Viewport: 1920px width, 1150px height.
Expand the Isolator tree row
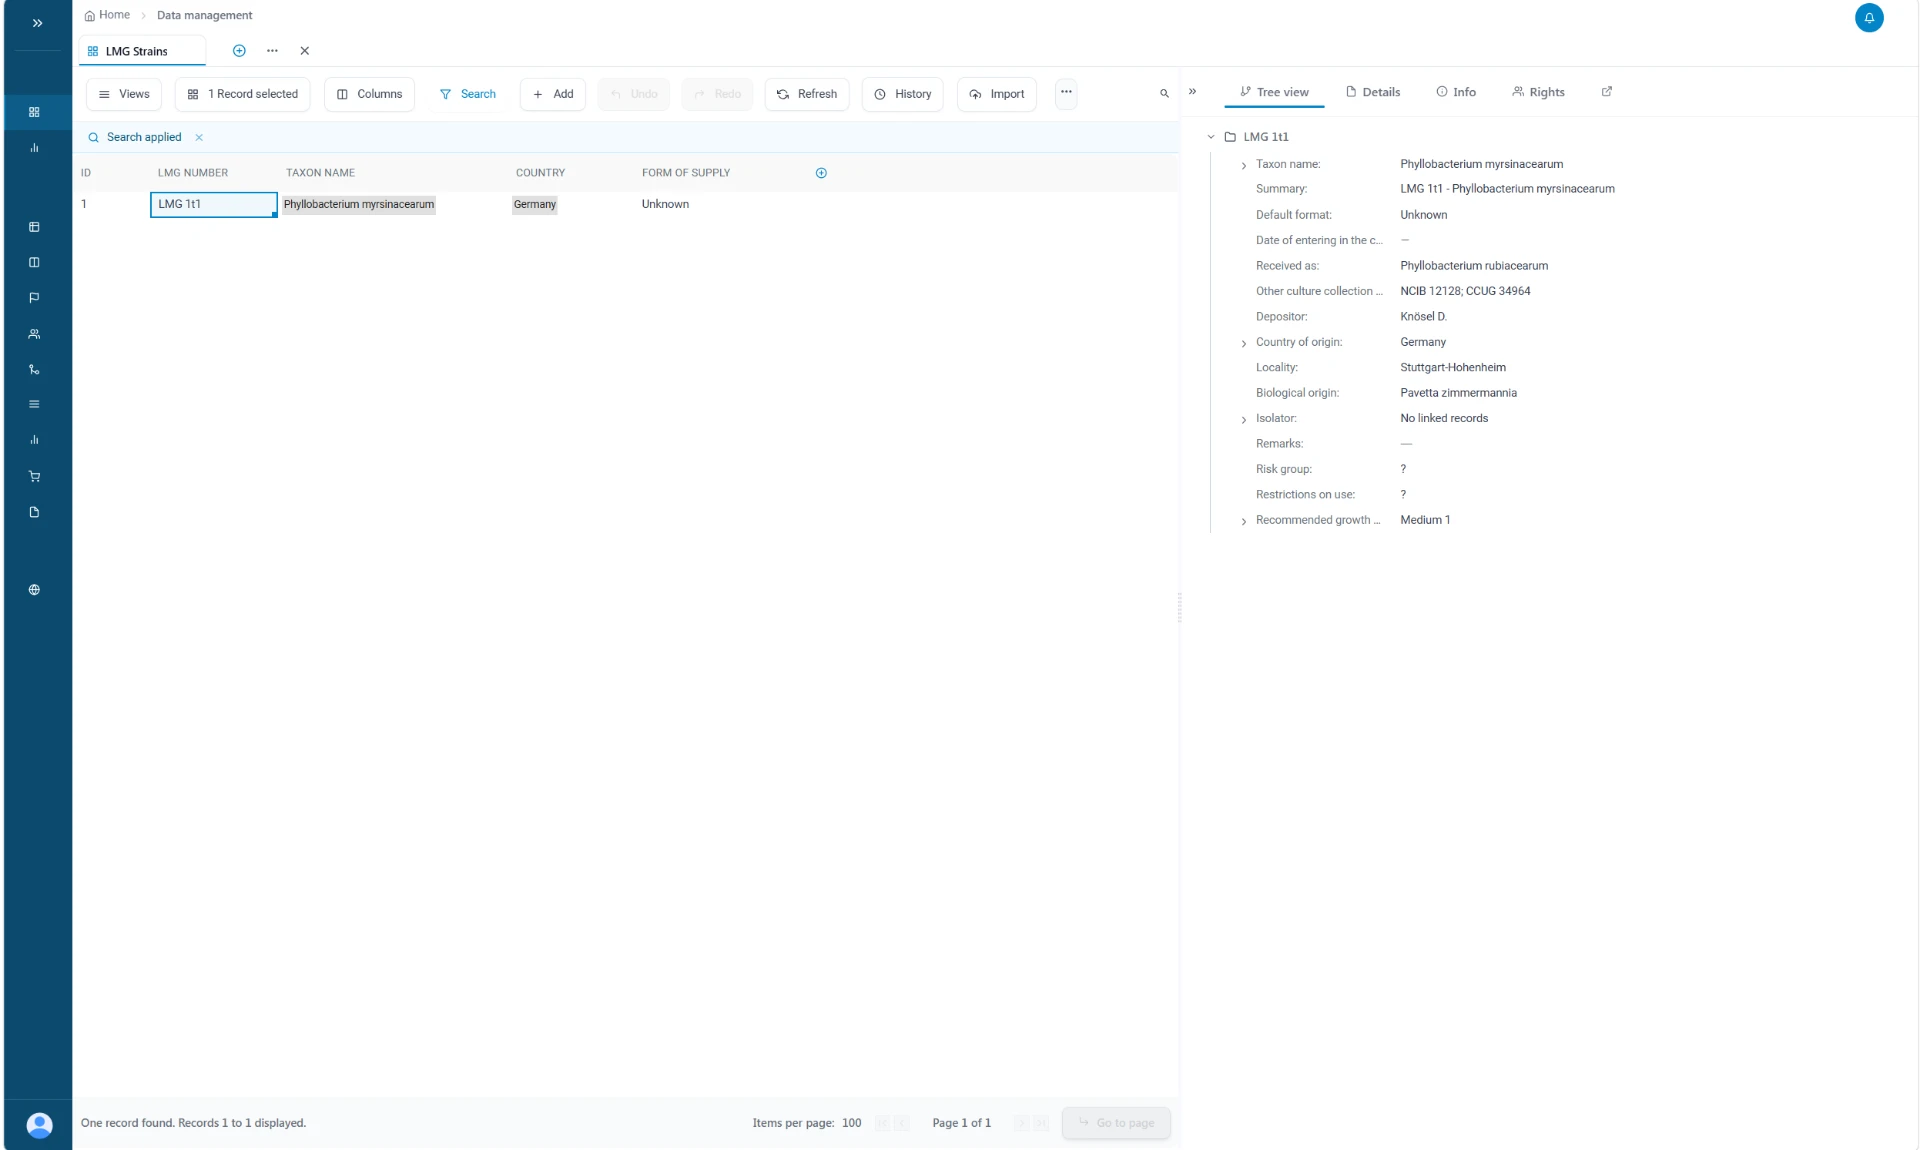[x=1243, y=420]
